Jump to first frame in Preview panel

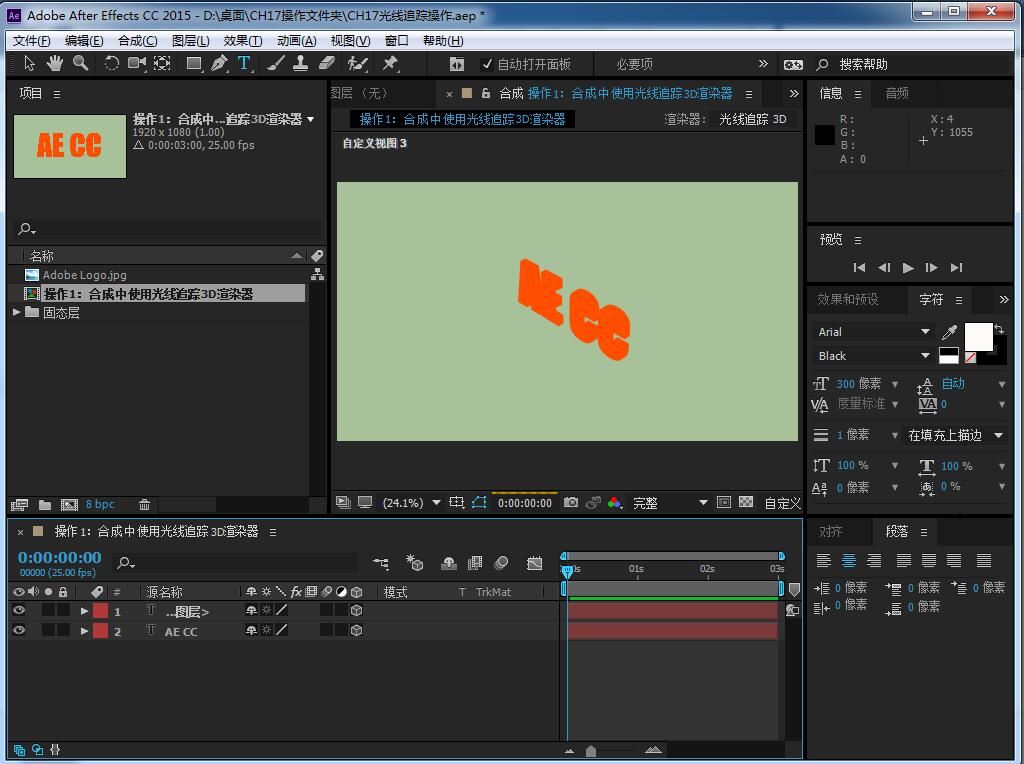point(859,268)
